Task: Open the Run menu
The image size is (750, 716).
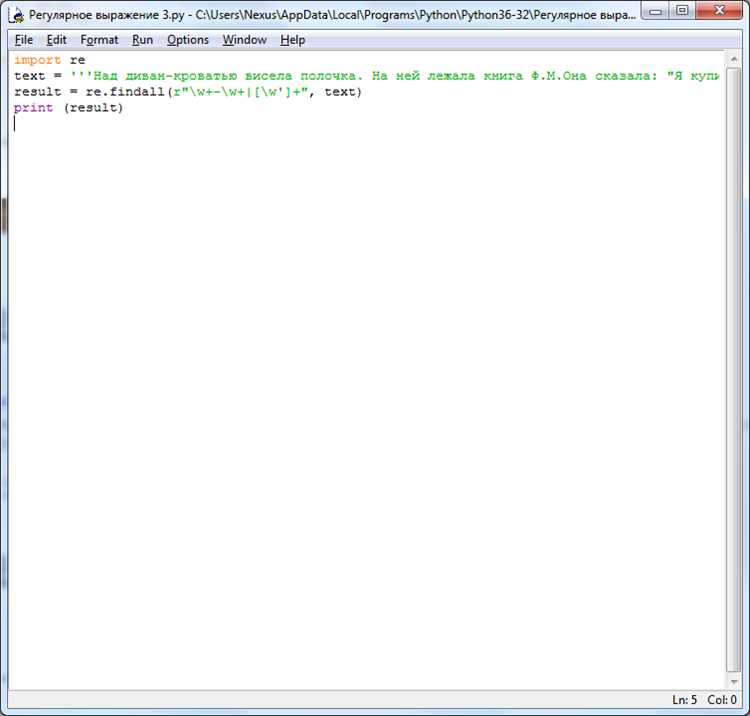Action: [142, 40]
